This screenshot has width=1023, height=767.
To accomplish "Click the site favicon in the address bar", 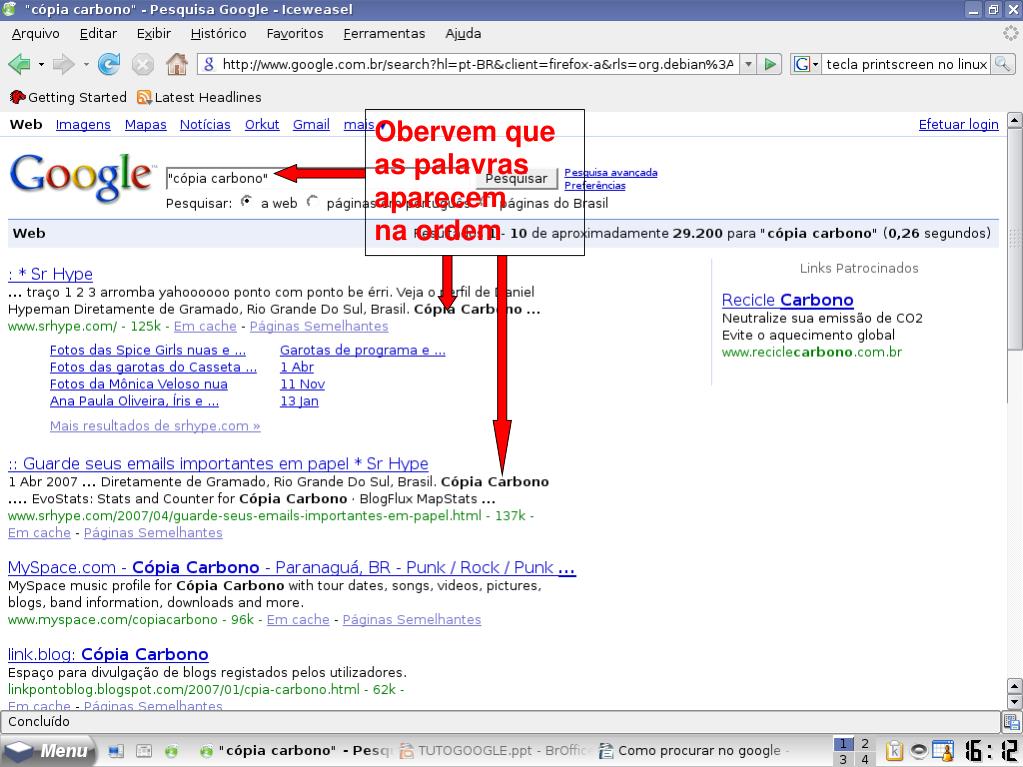I will [209, 64].
